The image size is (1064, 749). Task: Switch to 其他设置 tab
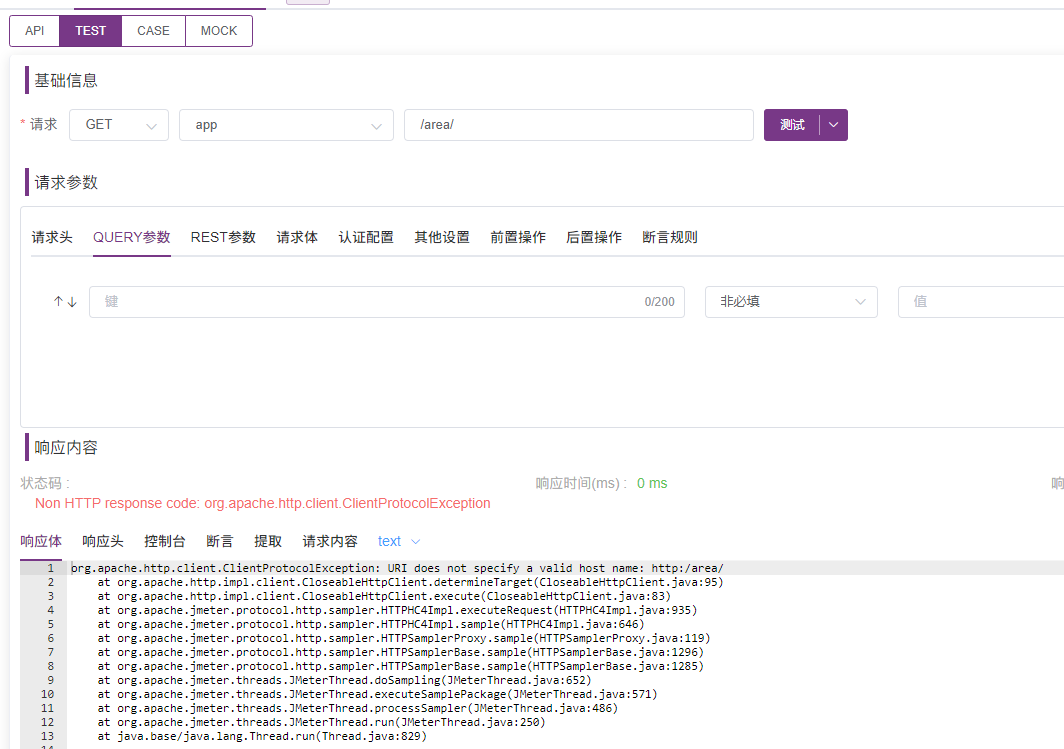(442, 237)
